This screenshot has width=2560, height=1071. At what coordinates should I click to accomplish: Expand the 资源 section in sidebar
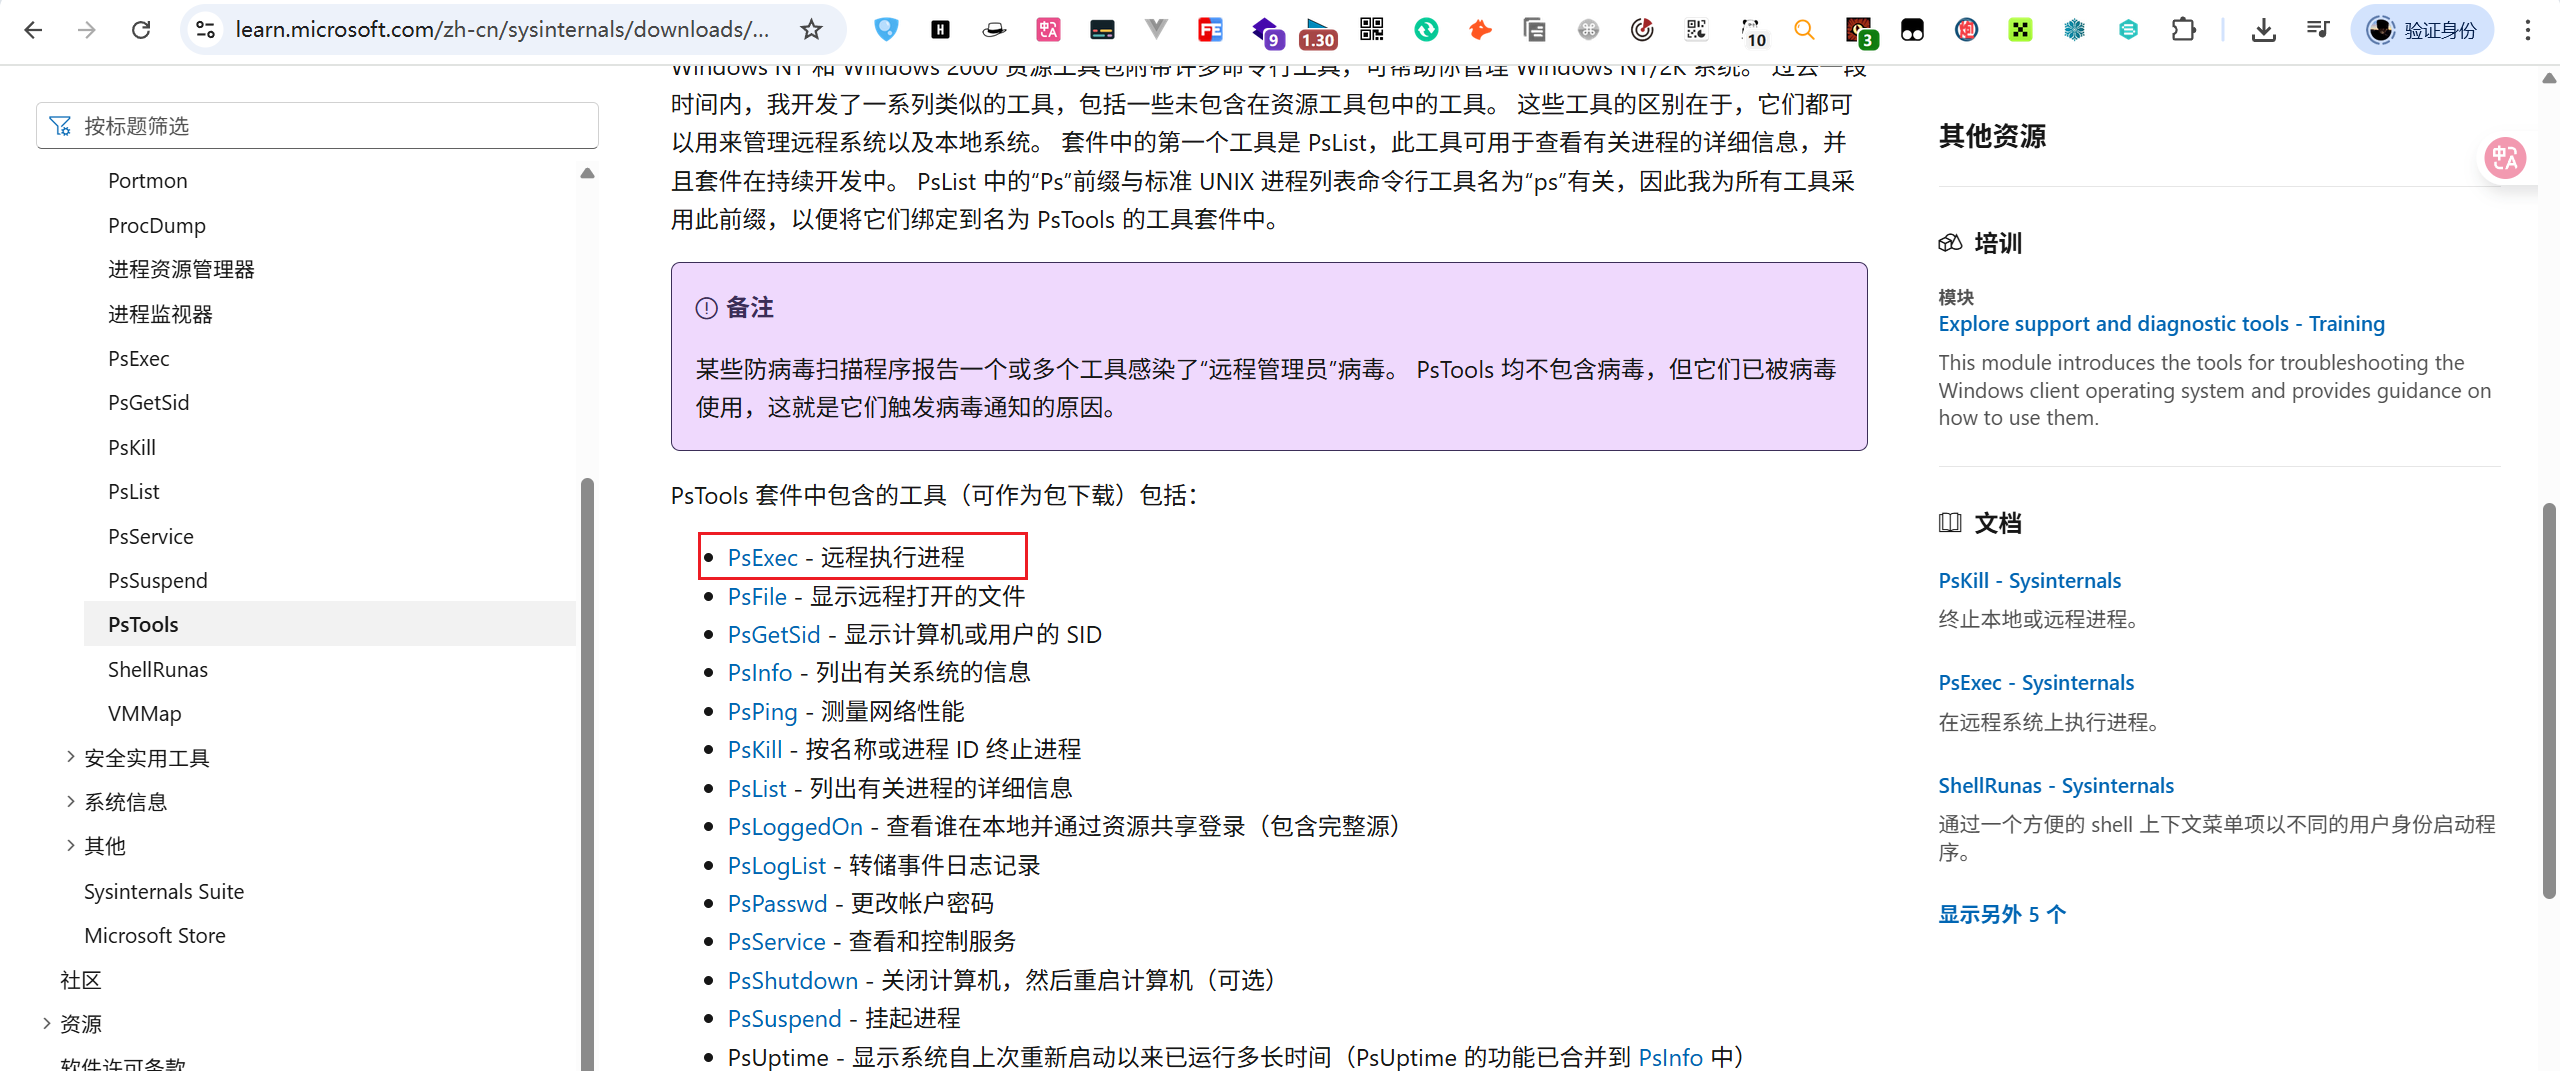coord(46,1023)
